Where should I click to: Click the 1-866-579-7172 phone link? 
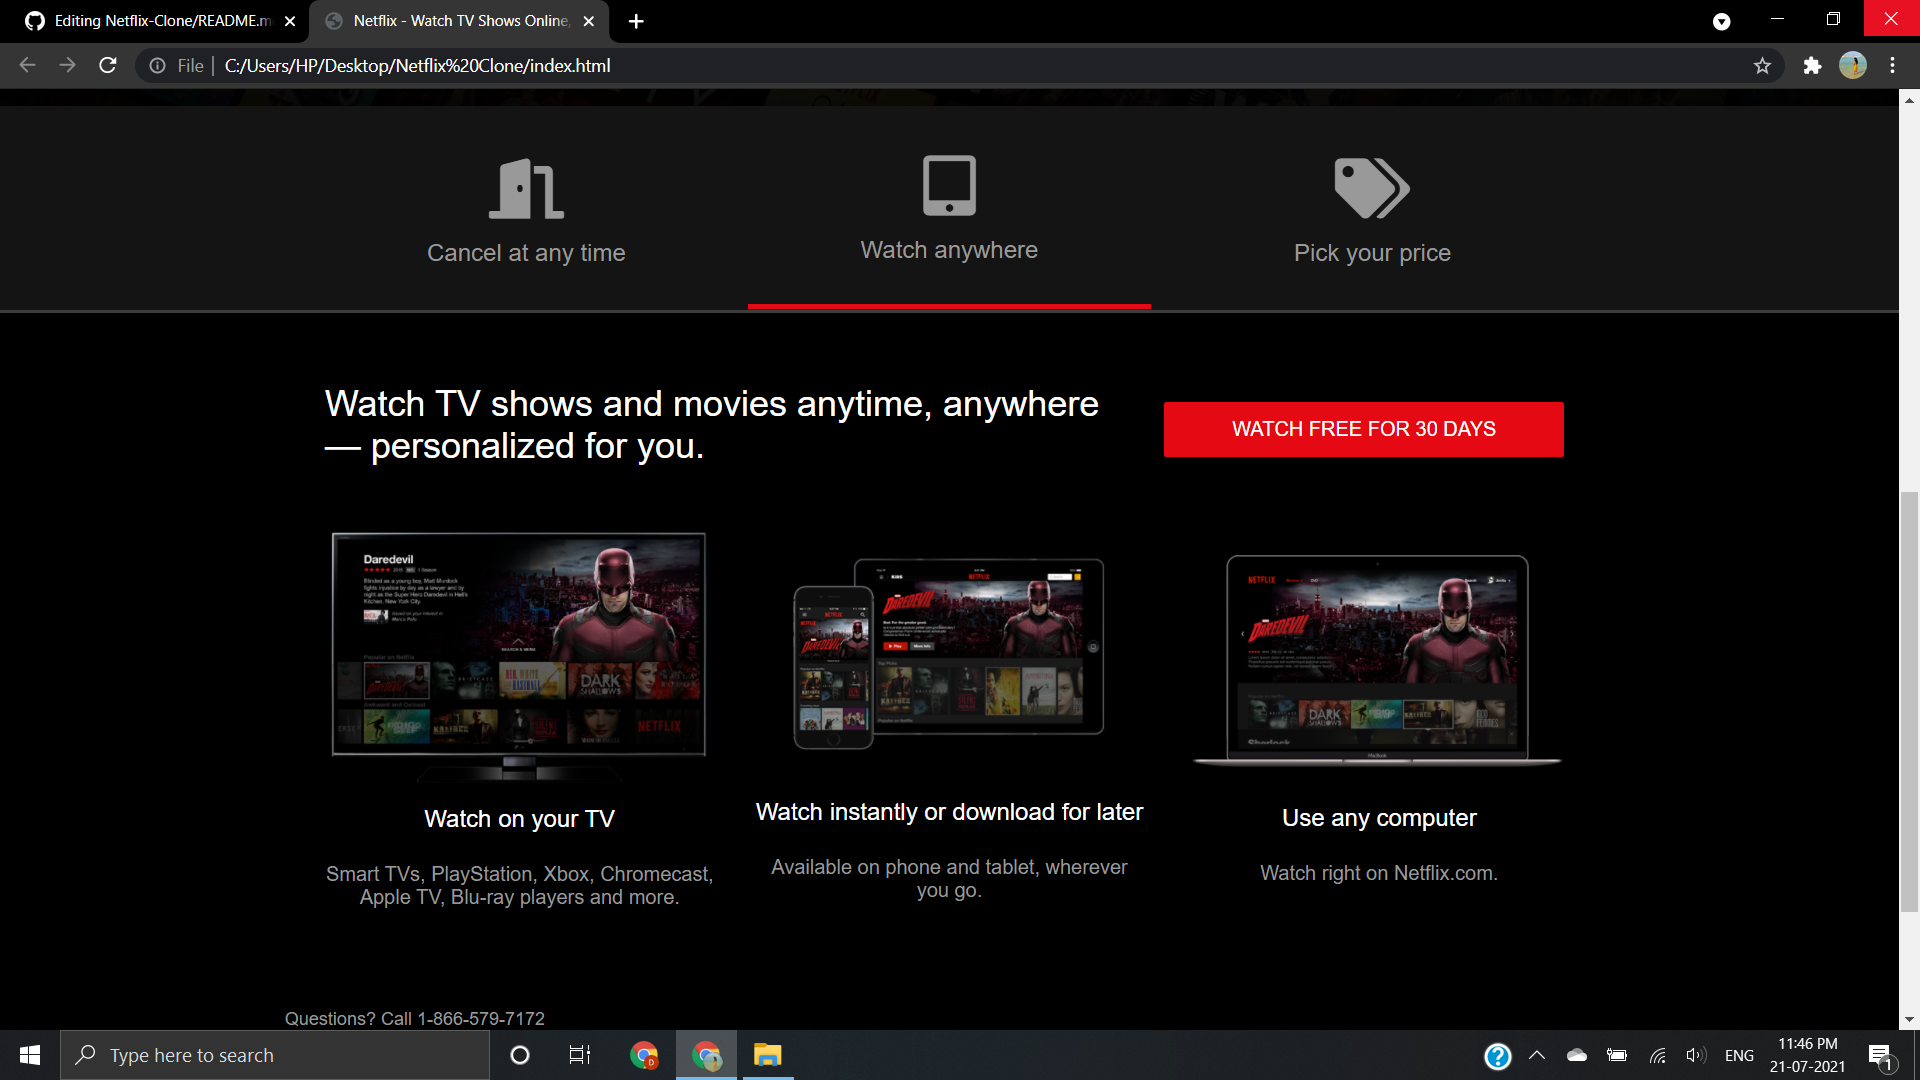coord(481,1018)
